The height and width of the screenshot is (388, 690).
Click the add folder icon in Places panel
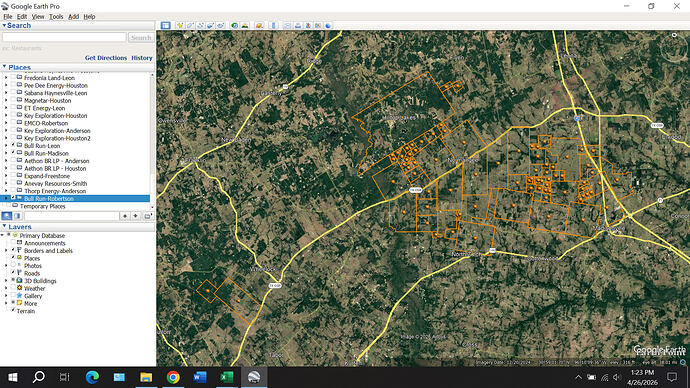(x=148, y=216)
